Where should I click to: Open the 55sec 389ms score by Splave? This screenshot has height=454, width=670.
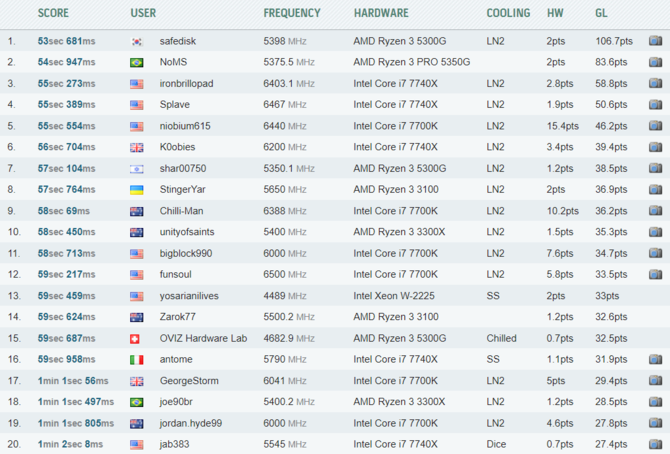coord(66,104)
